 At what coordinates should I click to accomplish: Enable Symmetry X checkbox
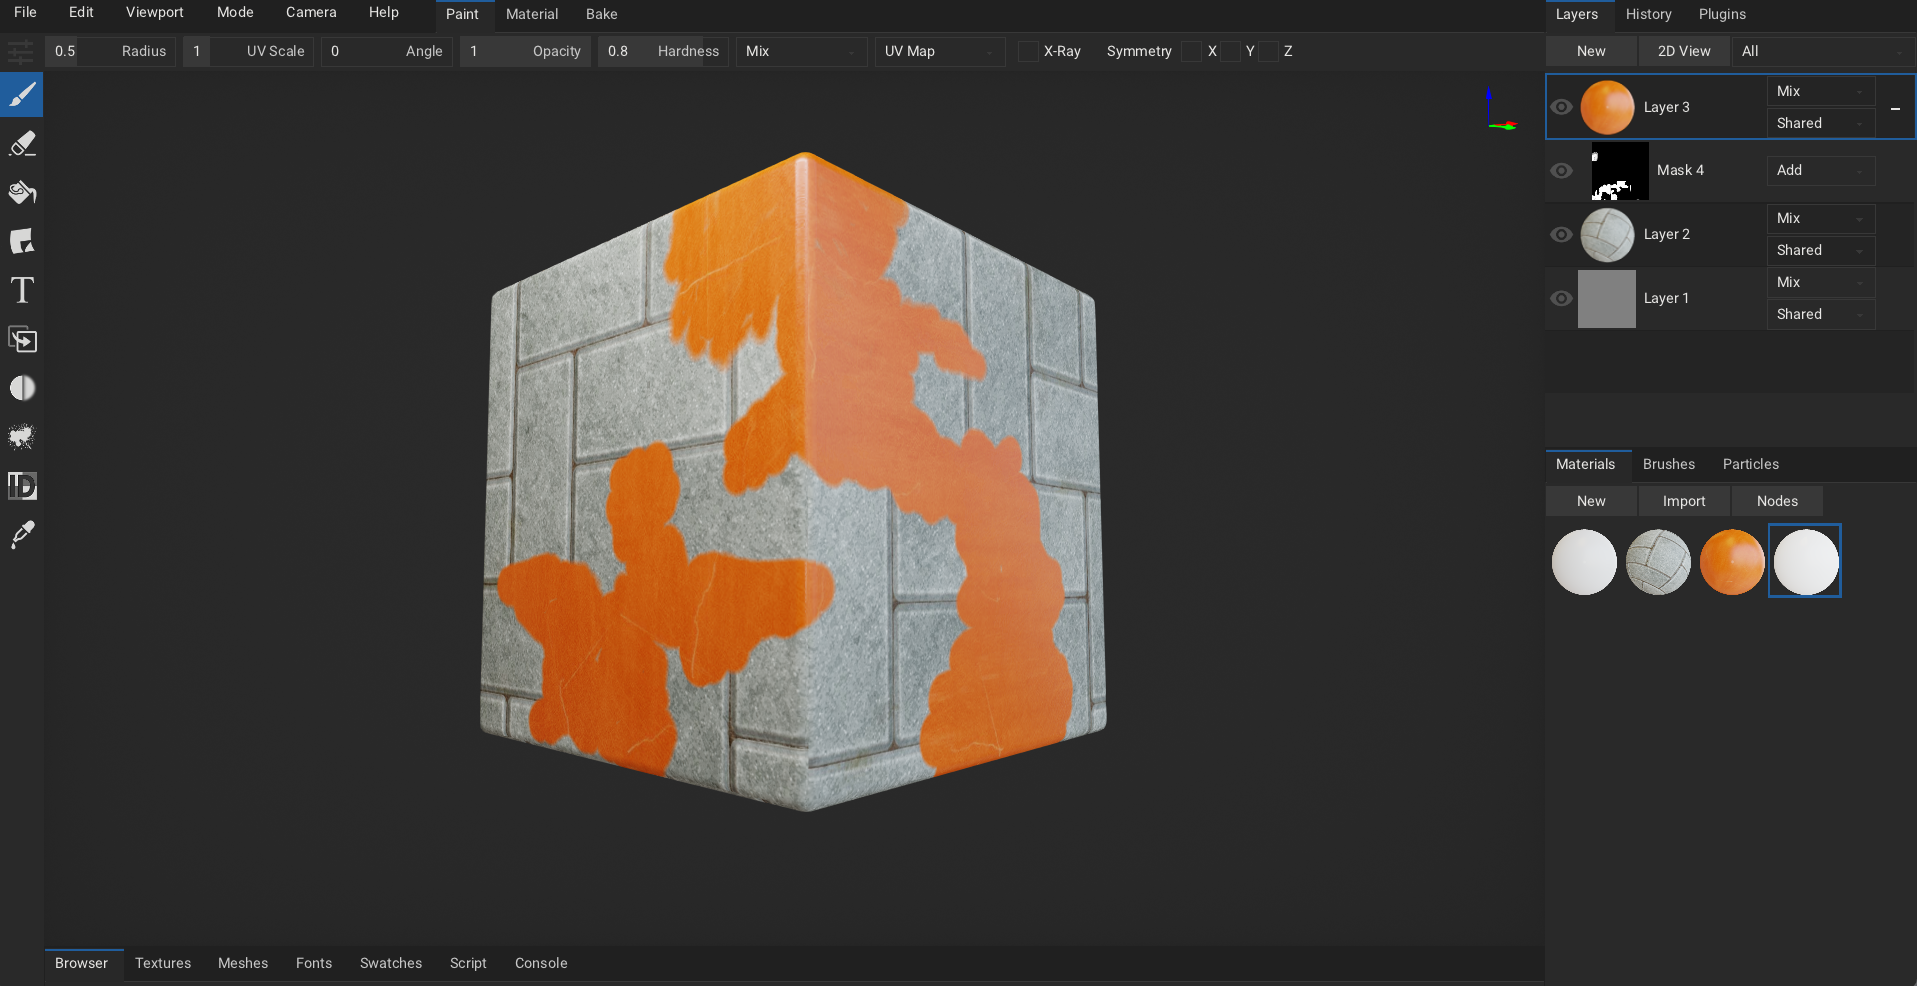[1191, 51]
